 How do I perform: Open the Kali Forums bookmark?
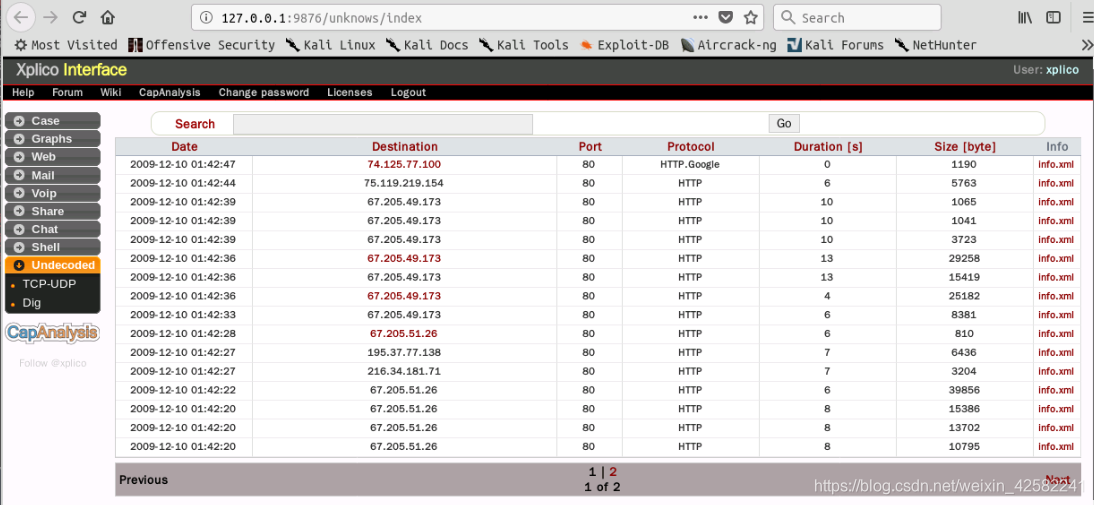click(x=835, y=45)
